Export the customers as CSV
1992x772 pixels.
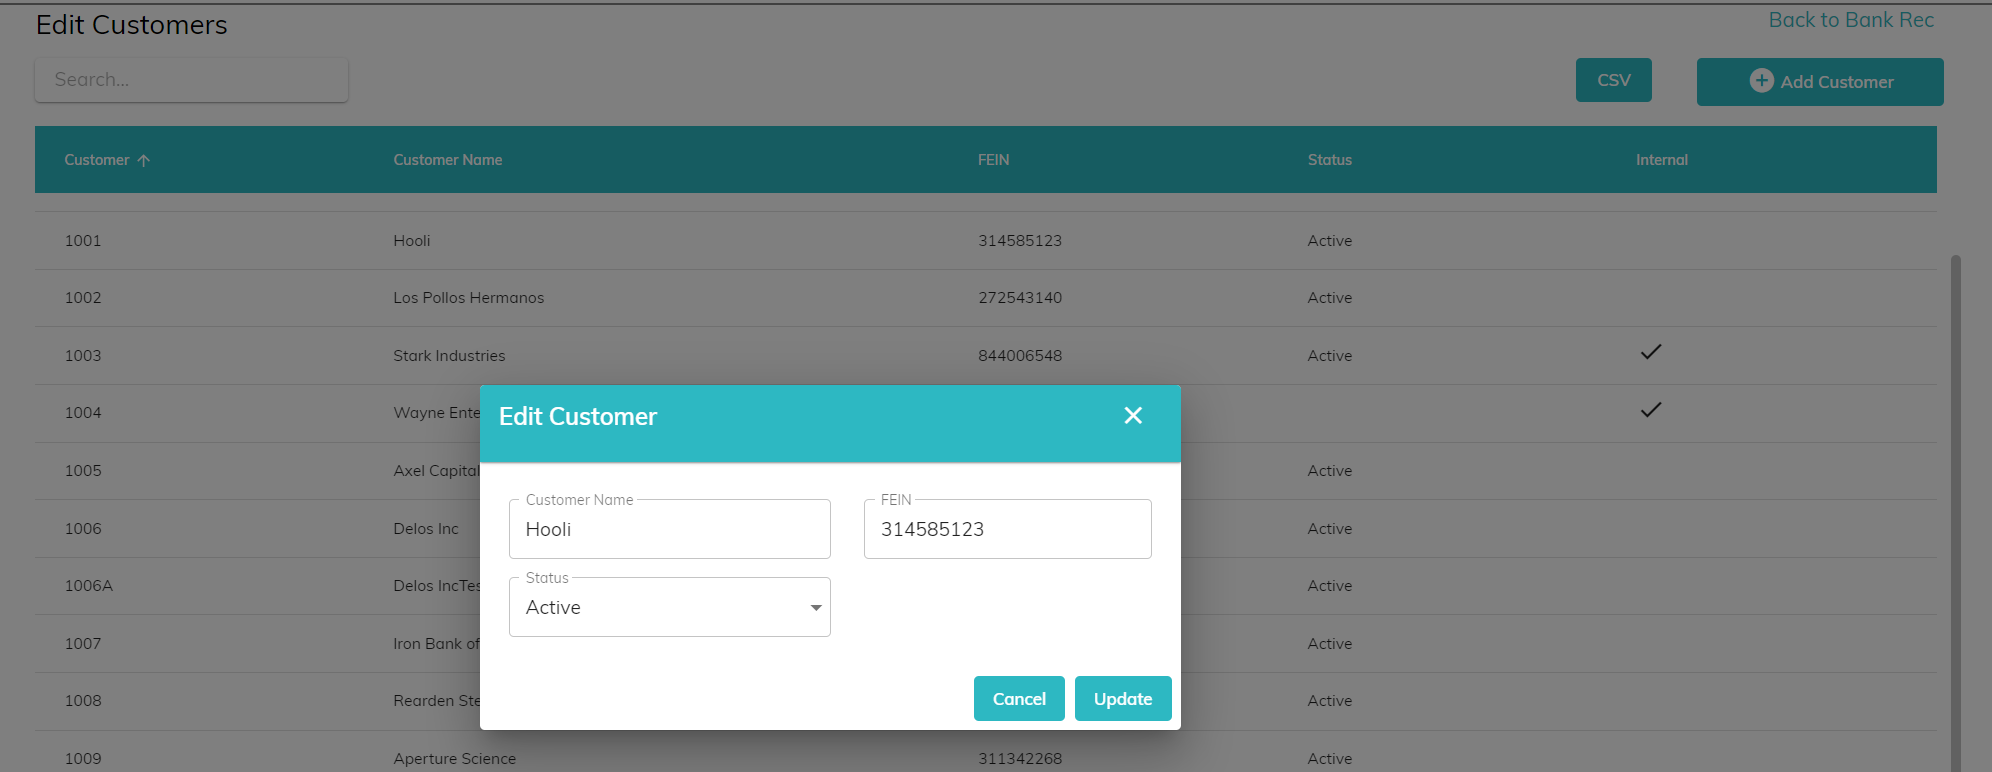point(1613,80)
